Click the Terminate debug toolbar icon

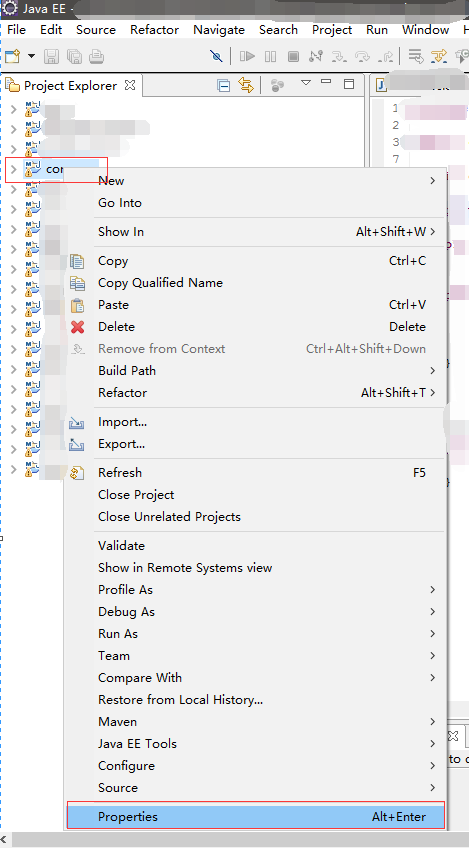click(293, 56)
